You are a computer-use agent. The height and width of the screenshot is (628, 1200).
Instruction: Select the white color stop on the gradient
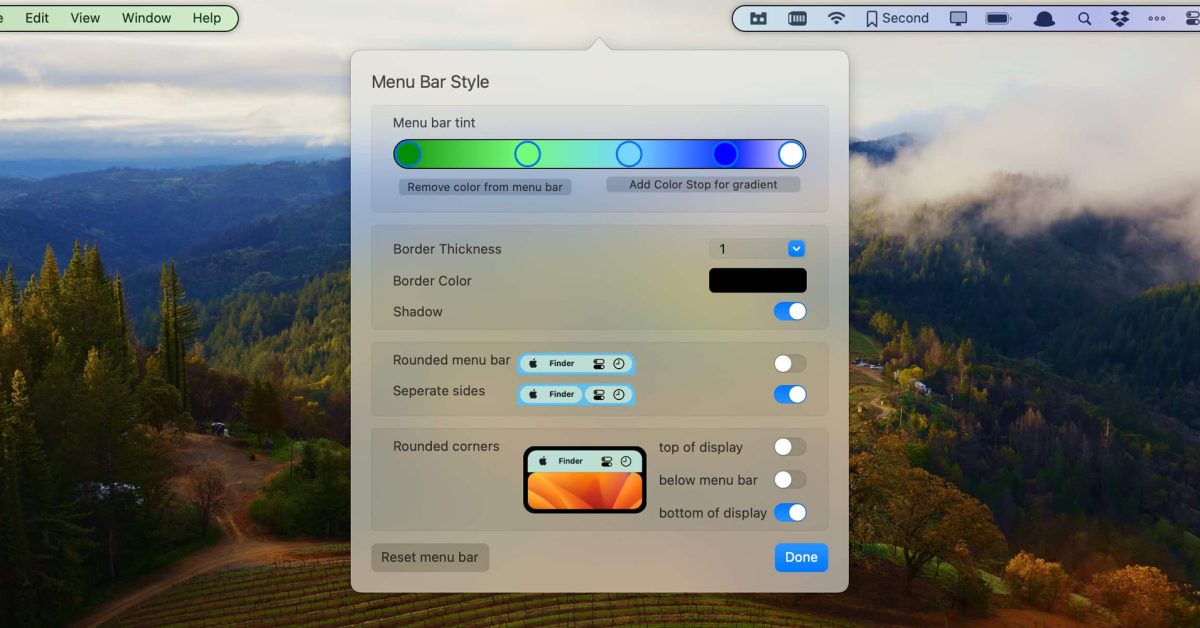(790, 154)
